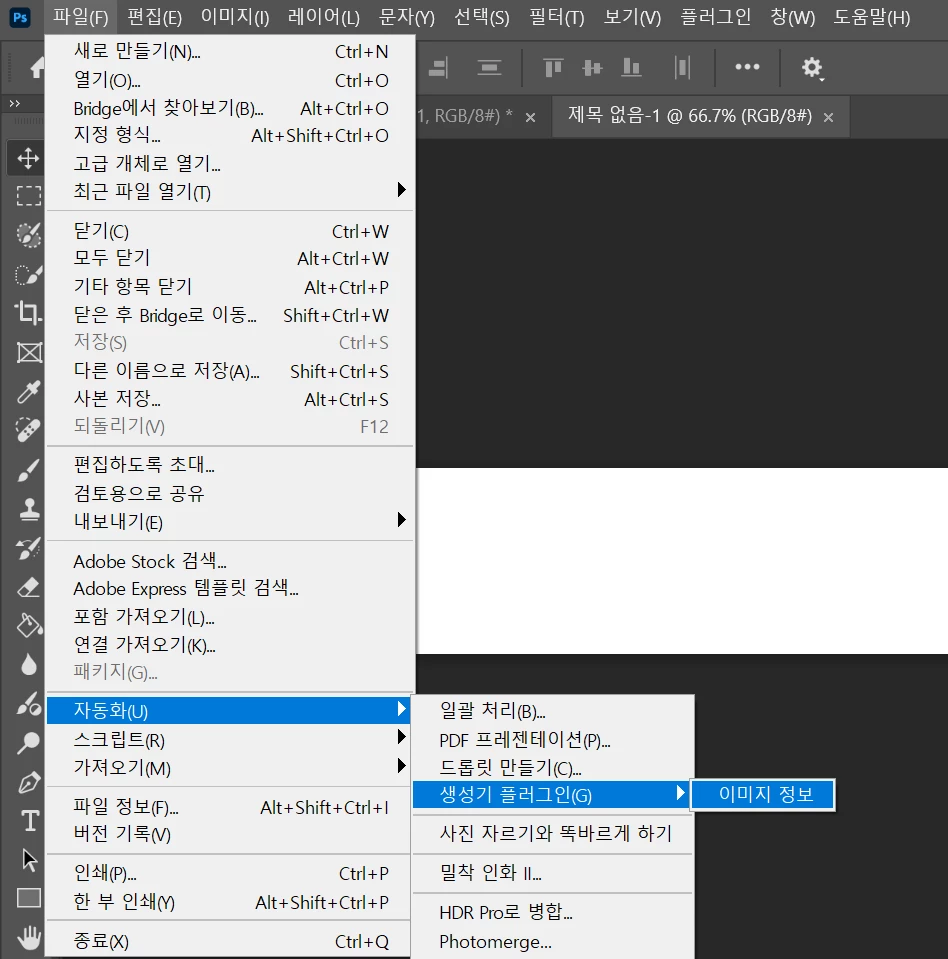948x959 pixels.
Task: Switch to 제목 없음-1 document tab
Action: pyautogui.click(x=690, y=116)
